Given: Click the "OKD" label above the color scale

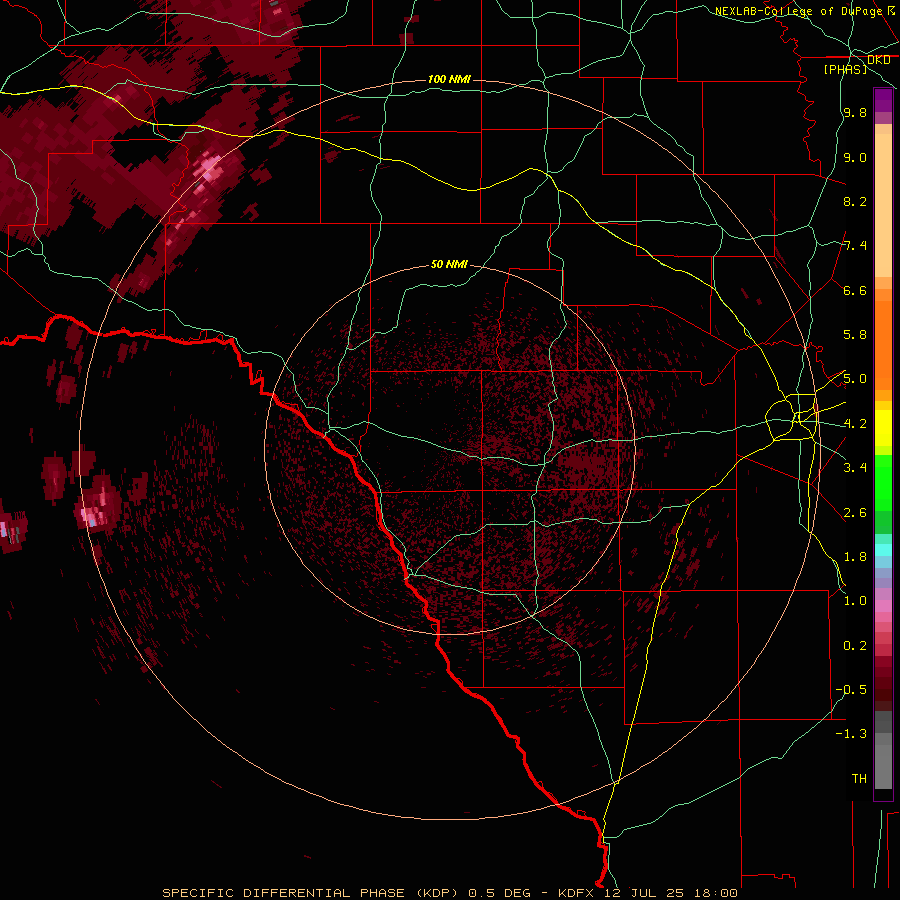Looking at the screenshot, I should point(878,60).
